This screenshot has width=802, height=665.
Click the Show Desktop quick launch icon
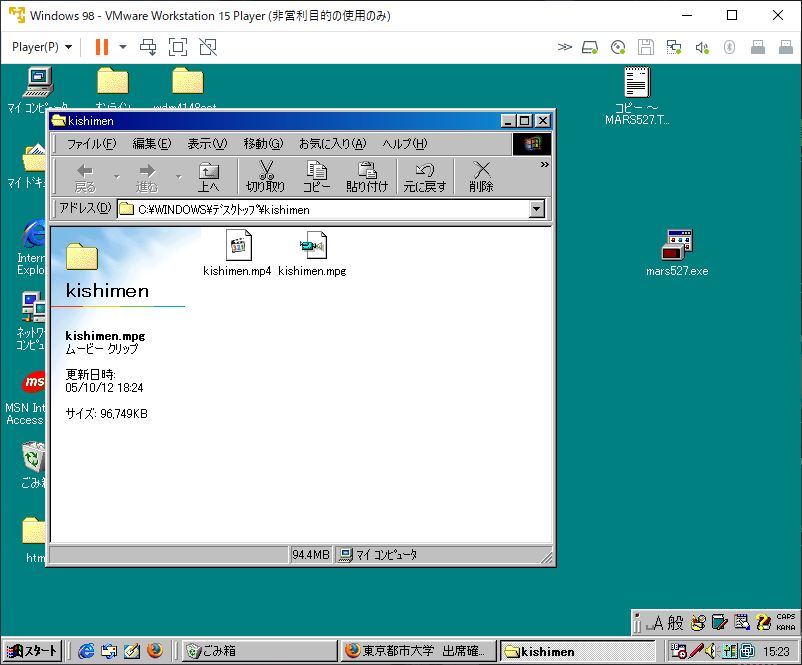coord(132,651)
